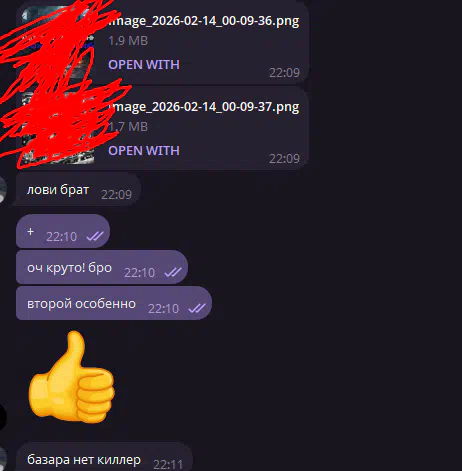This screenshot has height=471, width=462.
Task: Click sender avatar beside 'базара нет киллер'
Action: [x=3, y=459]
